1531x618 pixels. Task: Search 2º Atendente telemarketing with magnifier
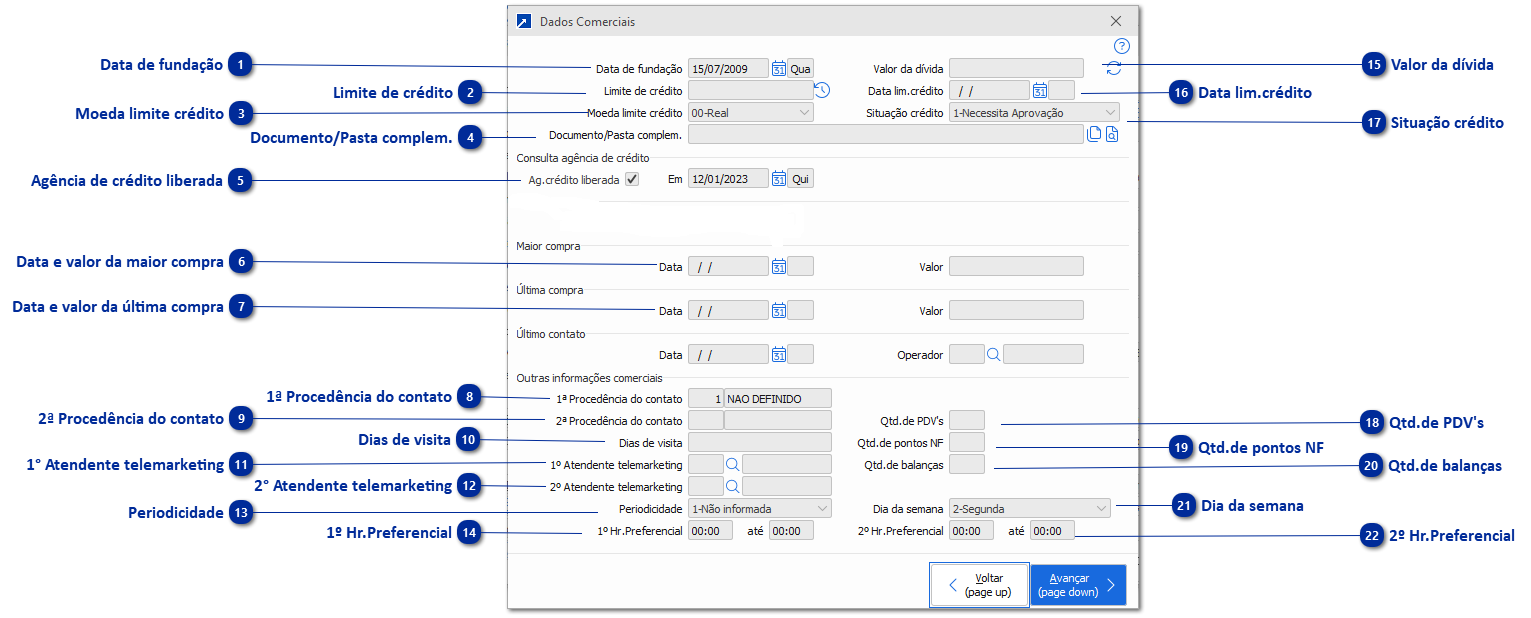(733, 486)
